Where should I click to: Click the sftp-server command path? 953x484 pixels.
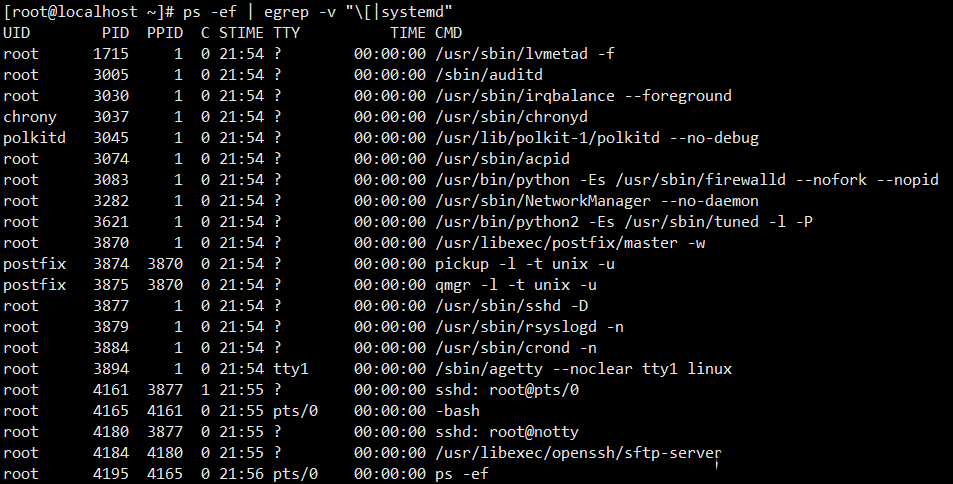[578, 453]
